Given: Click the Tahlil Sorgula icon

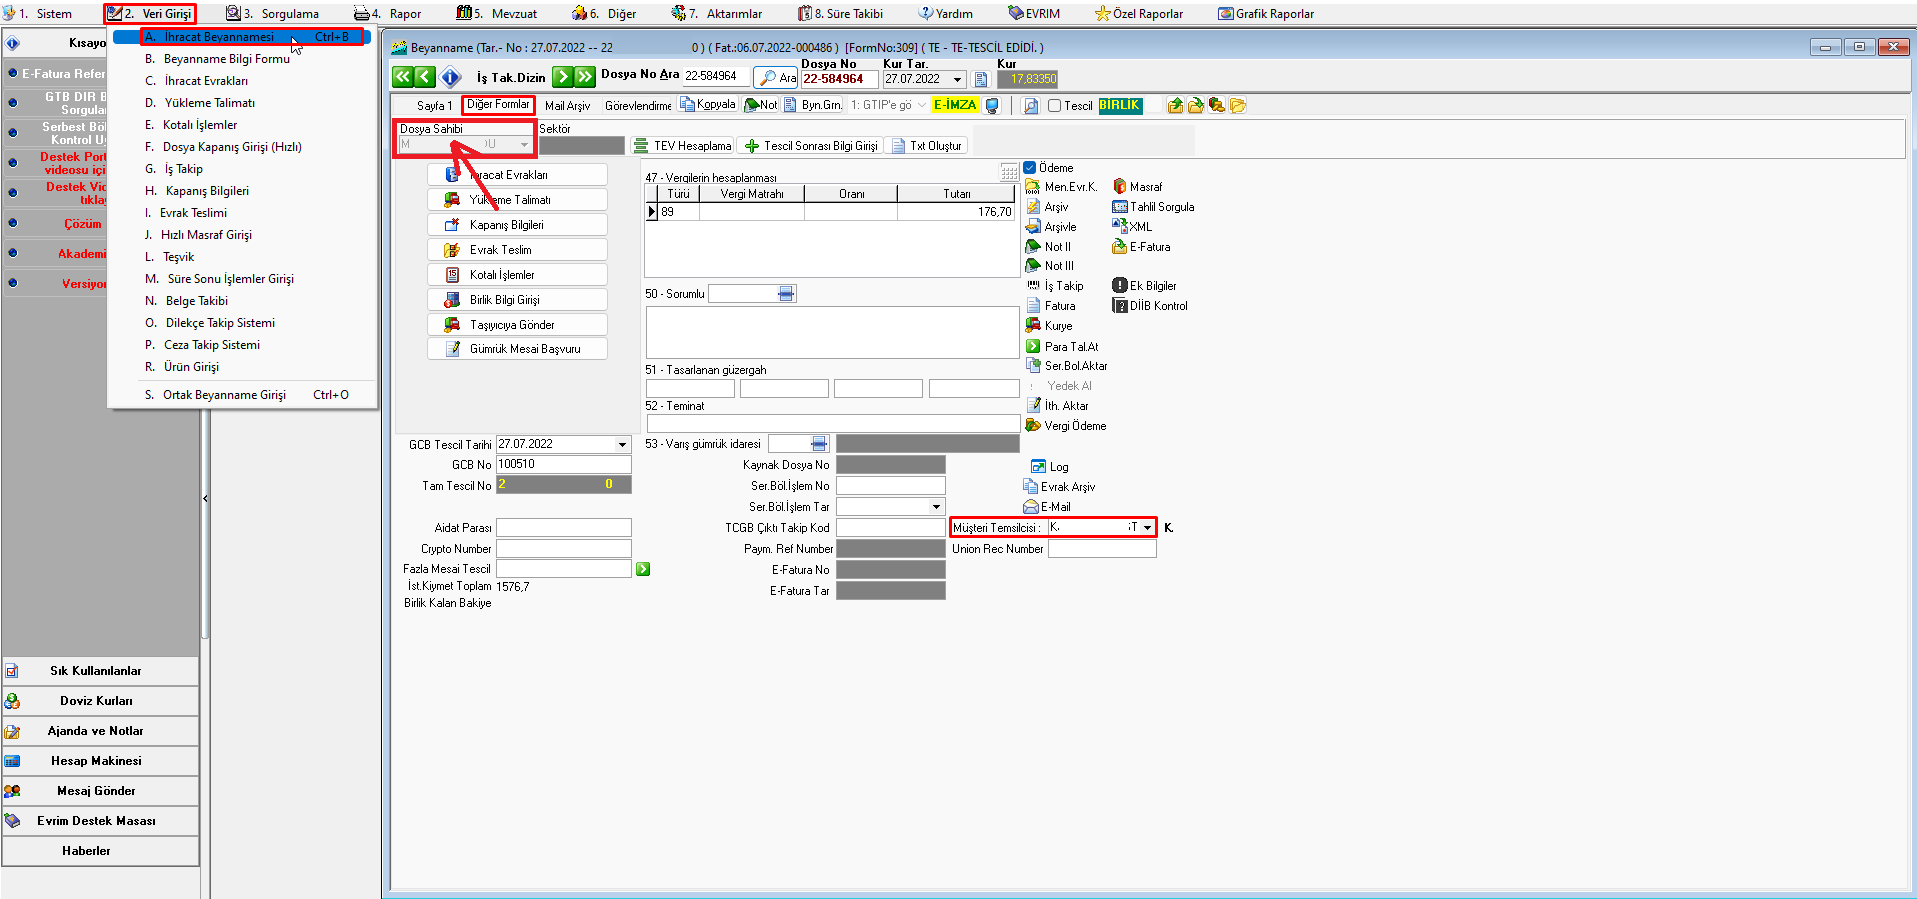Looking at the screenshot, I should [1120, 207].
